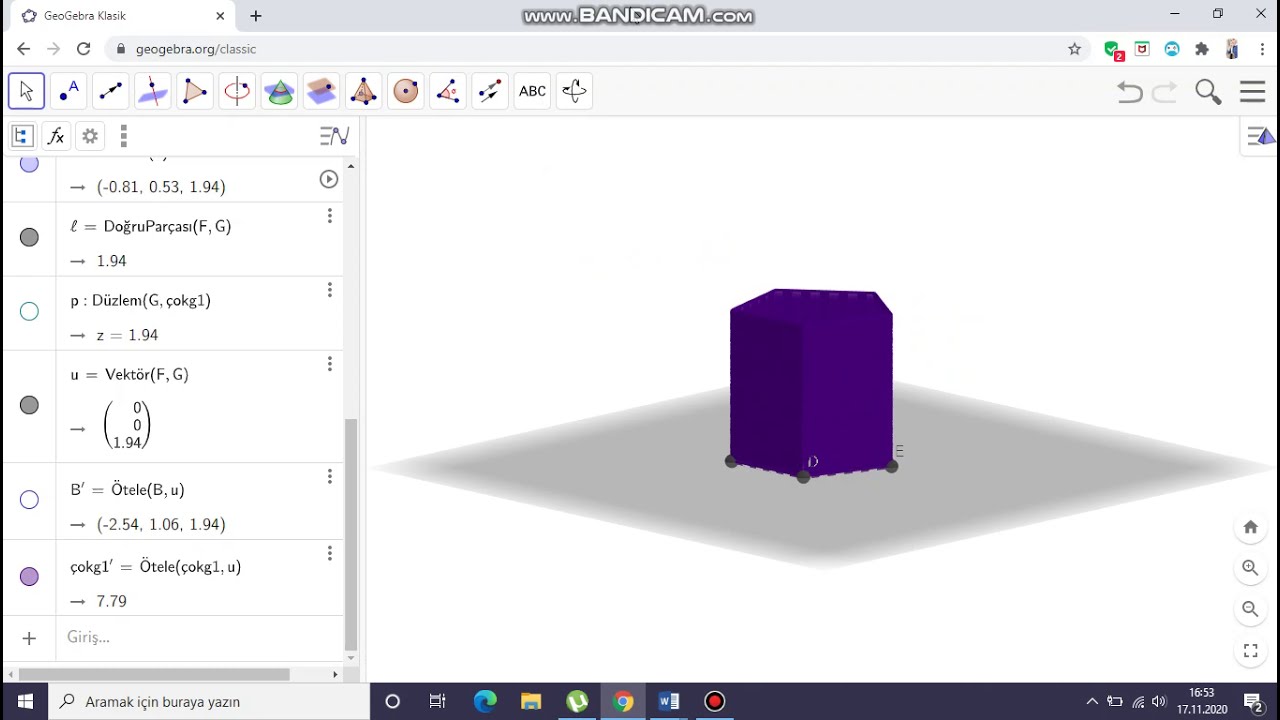1280x720 pixels.
Task: Open more options for p : Düzlem row
Action: point(329,290)
